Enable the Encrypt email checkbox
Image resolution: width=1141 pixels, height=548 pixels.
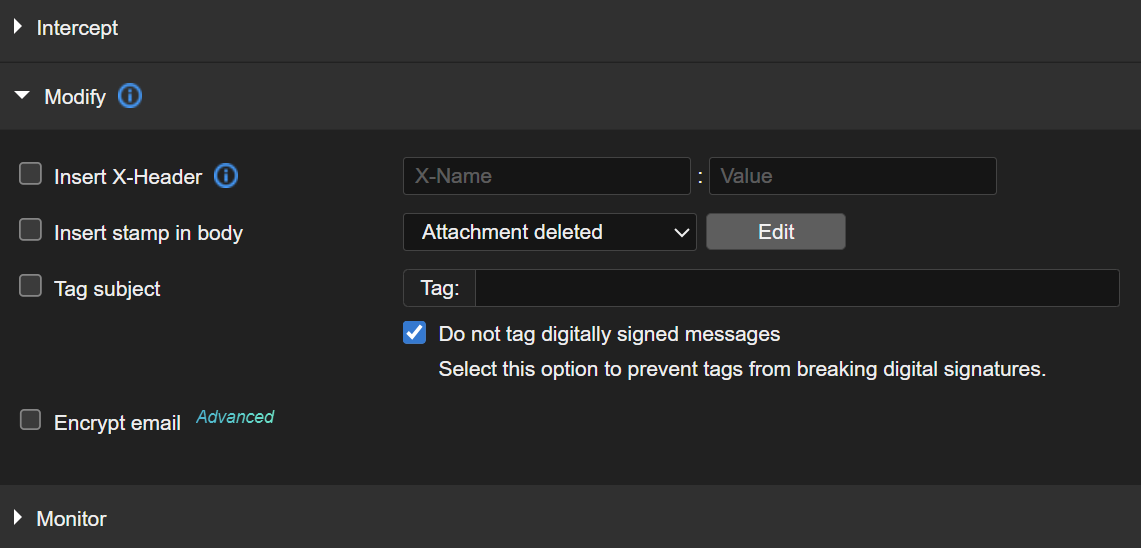point(30,421)
